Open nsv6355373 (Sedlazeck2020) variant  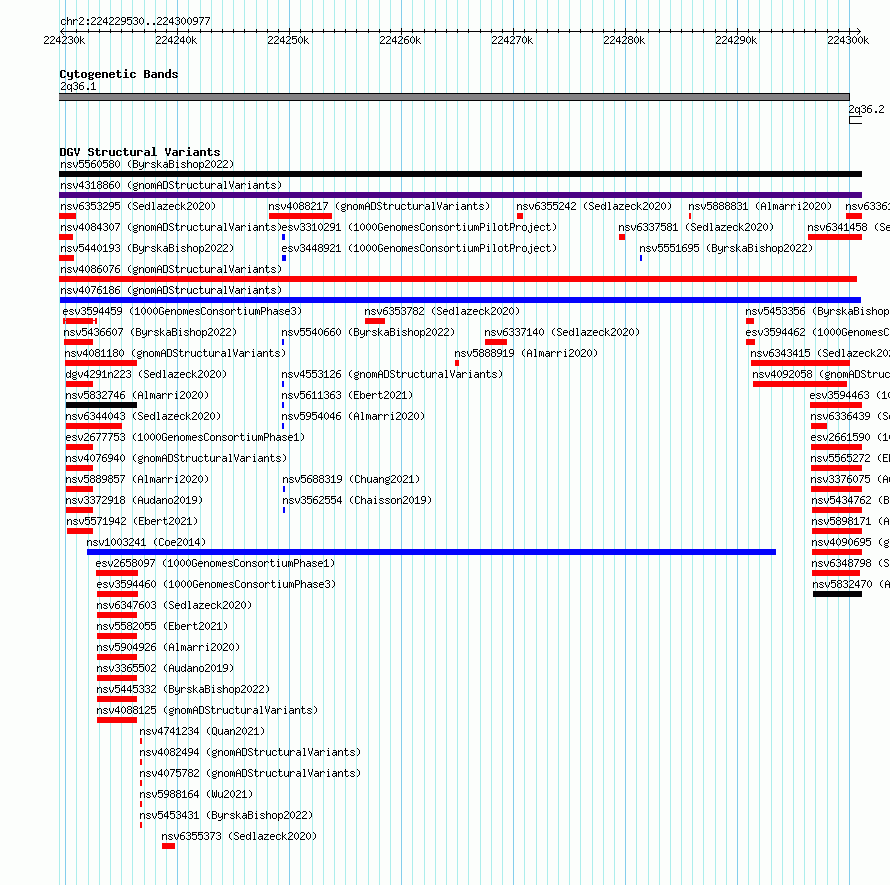point(239,836)
